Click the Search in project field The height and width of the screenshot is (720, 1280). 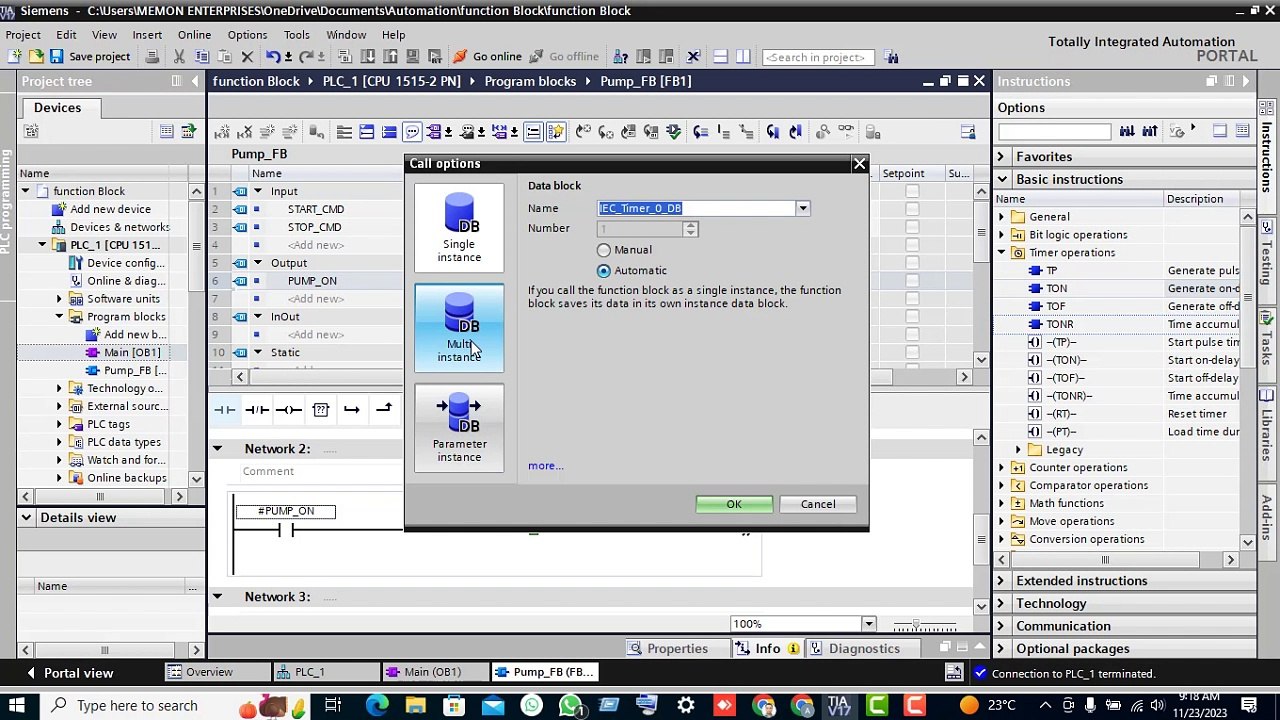[x=819, y=57]
